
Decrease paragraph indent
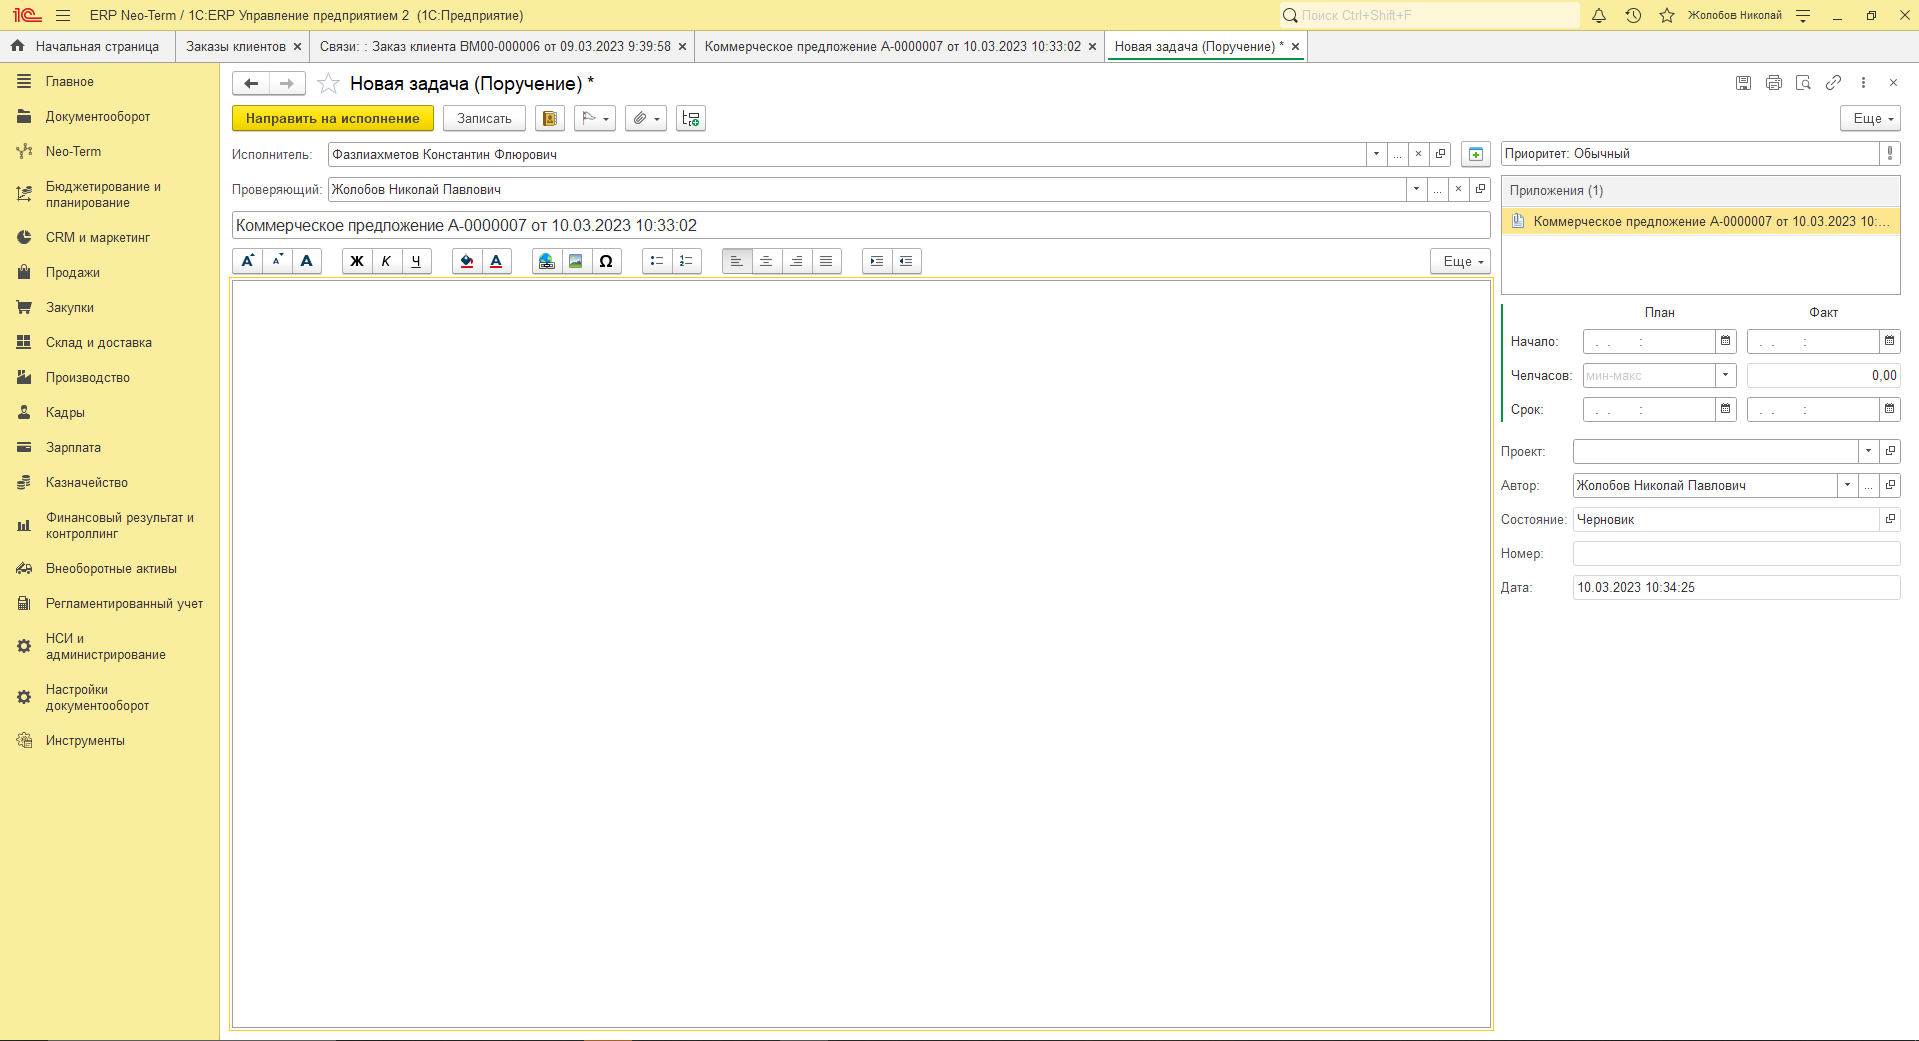906,261
